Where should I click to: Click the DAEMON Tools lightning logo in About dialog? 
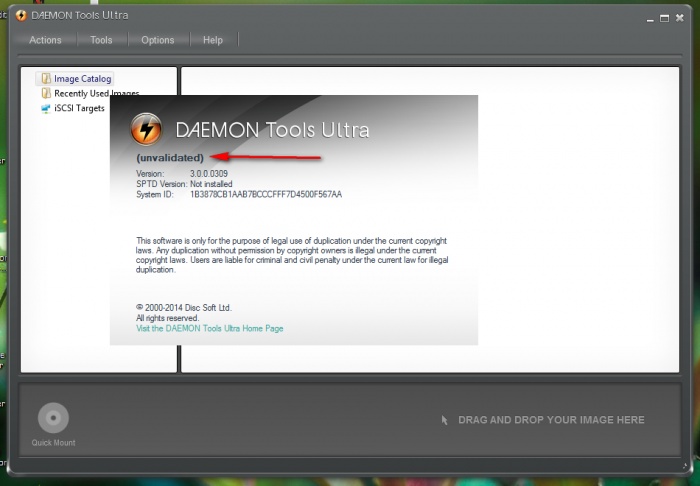146,129
